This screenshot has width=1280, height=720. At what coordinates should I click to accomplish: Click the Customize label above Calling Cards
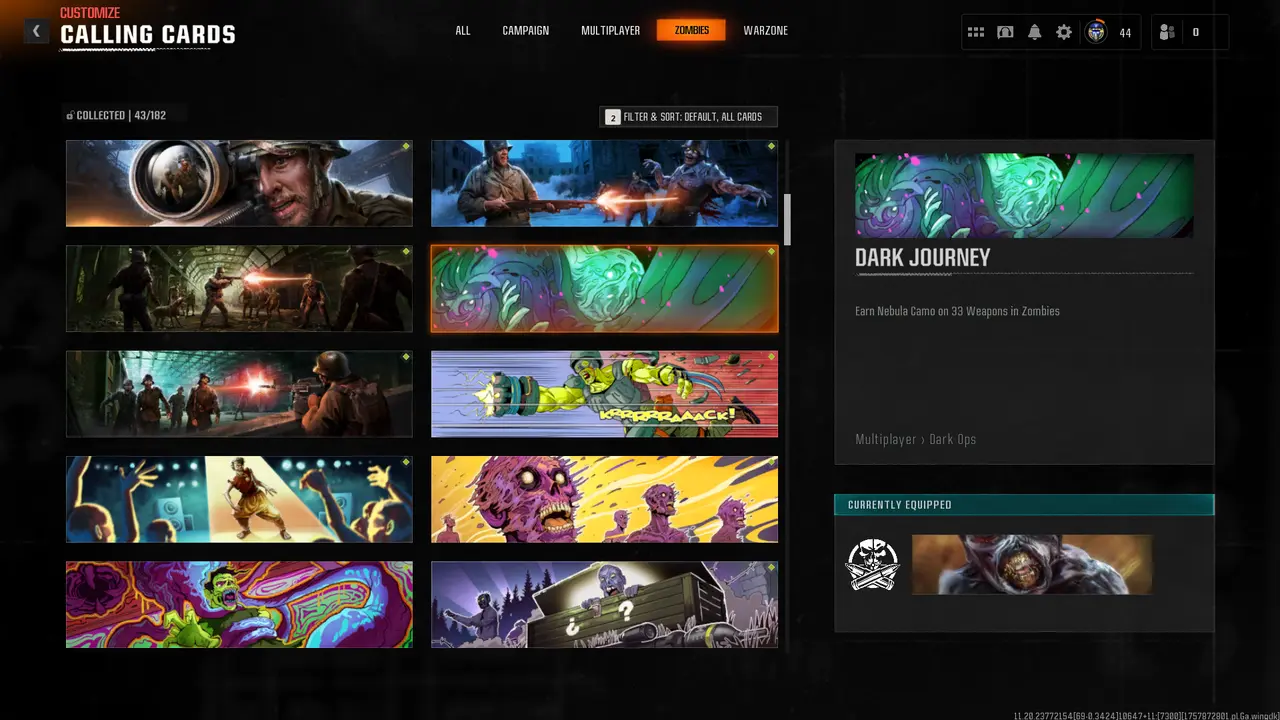tap(90, 13)
